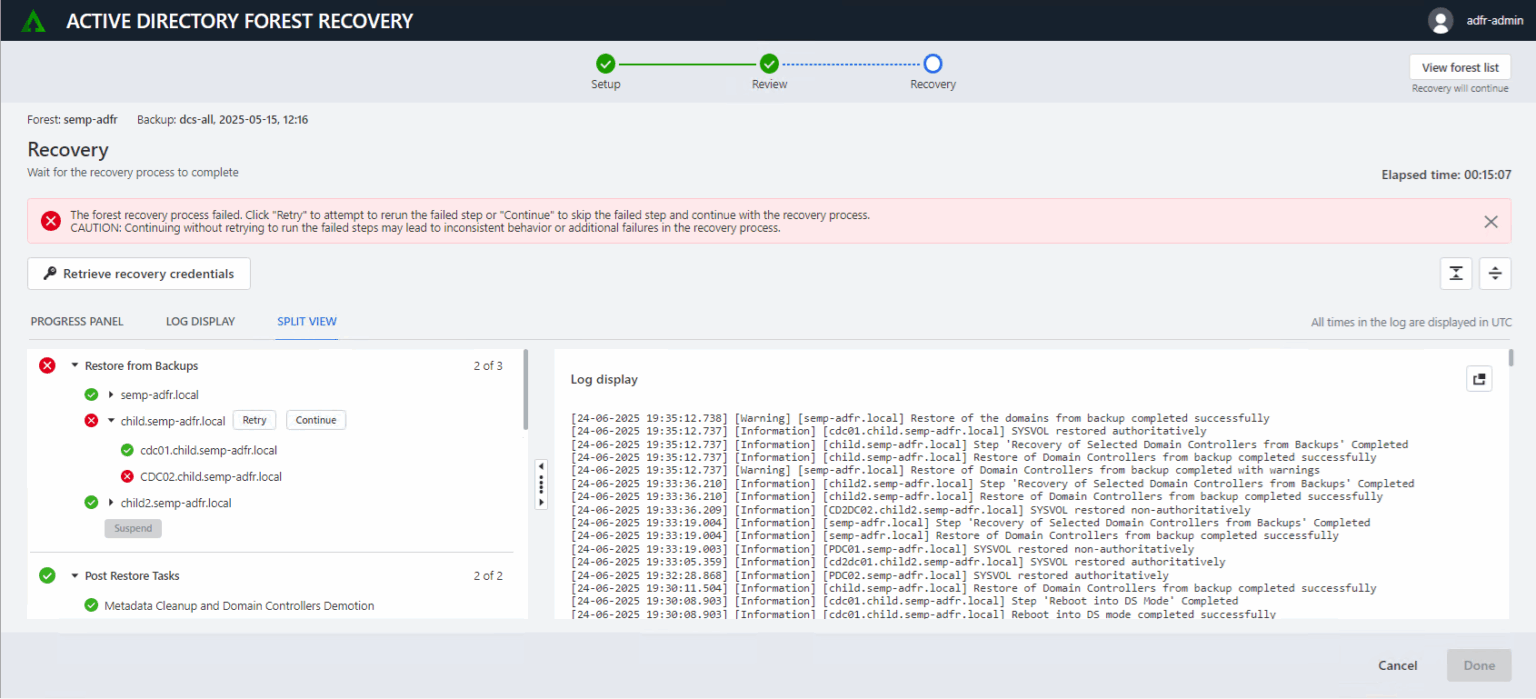The height and width of the screenshot is (699, 1536).
Task: Click the collapse all steps icon button
Action: (1456, 274)
